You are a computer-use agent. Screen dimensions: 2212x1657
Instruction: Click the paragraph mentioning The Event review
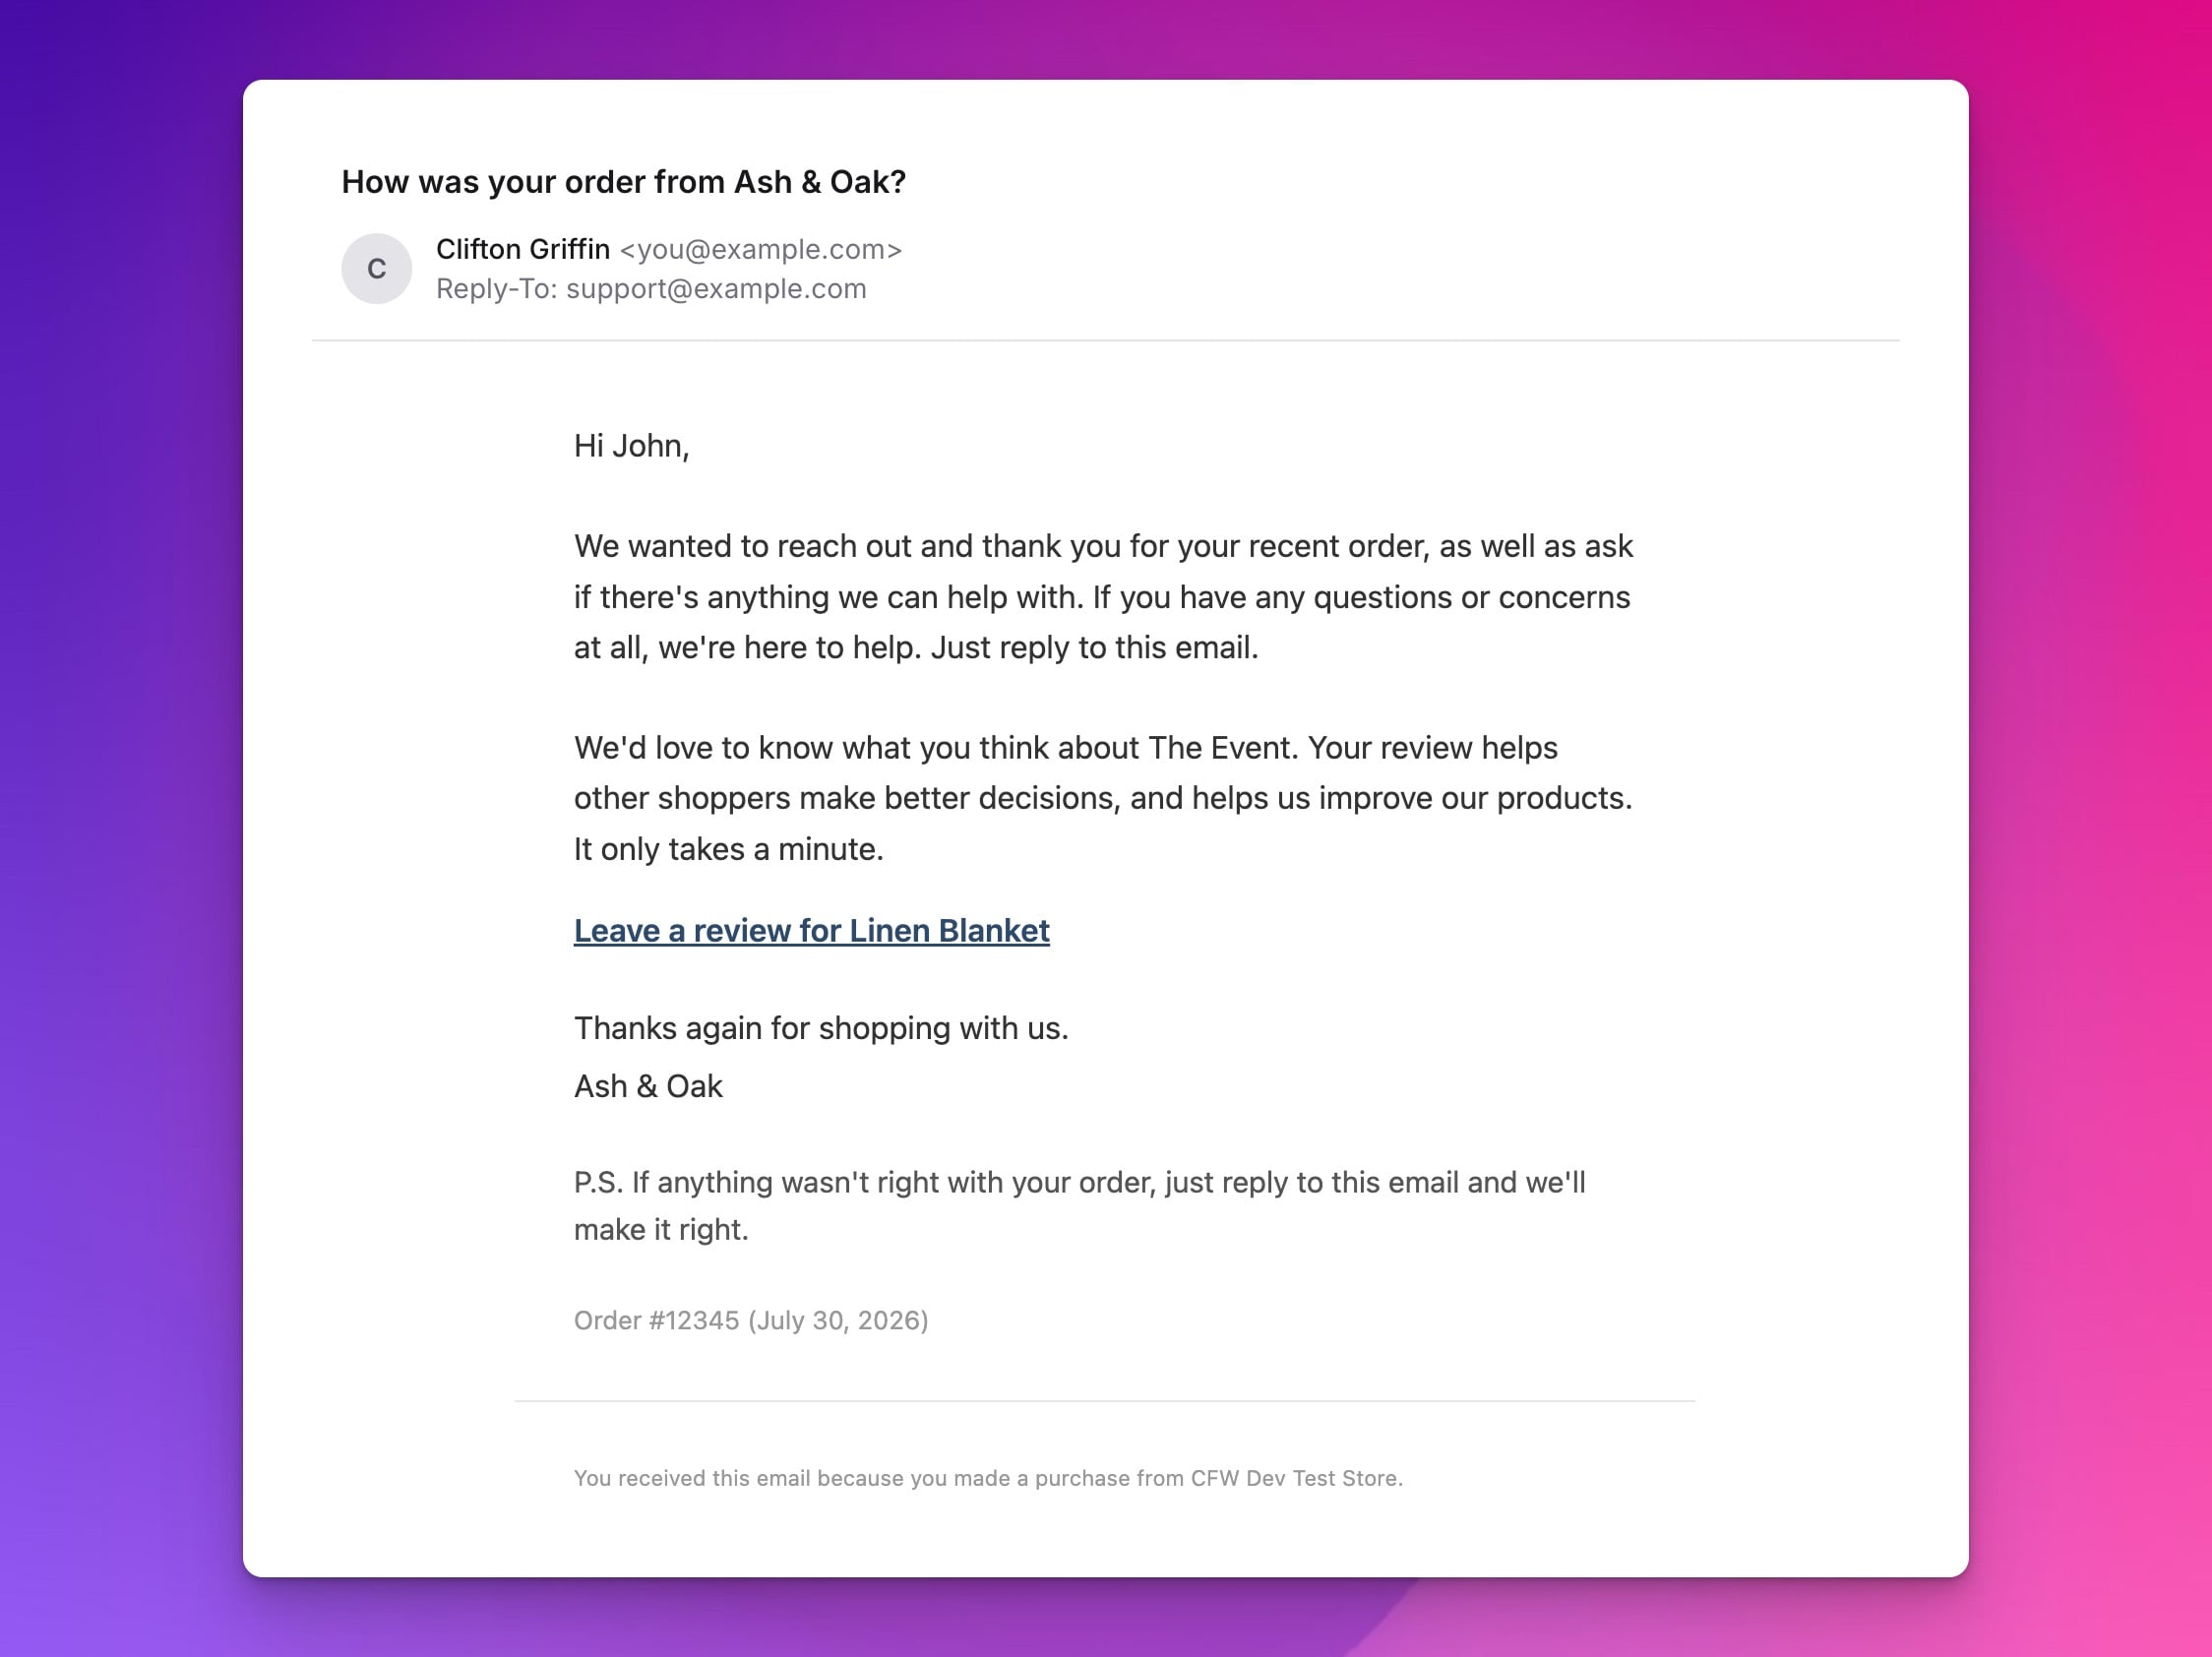(x=1103, y=798)
